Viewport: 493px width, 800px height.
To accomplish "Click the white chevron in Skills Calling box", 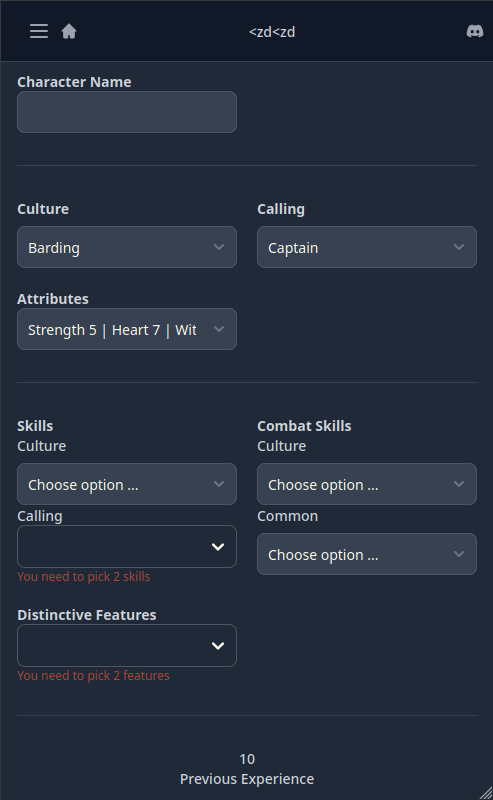I will (x=218, y=547).
